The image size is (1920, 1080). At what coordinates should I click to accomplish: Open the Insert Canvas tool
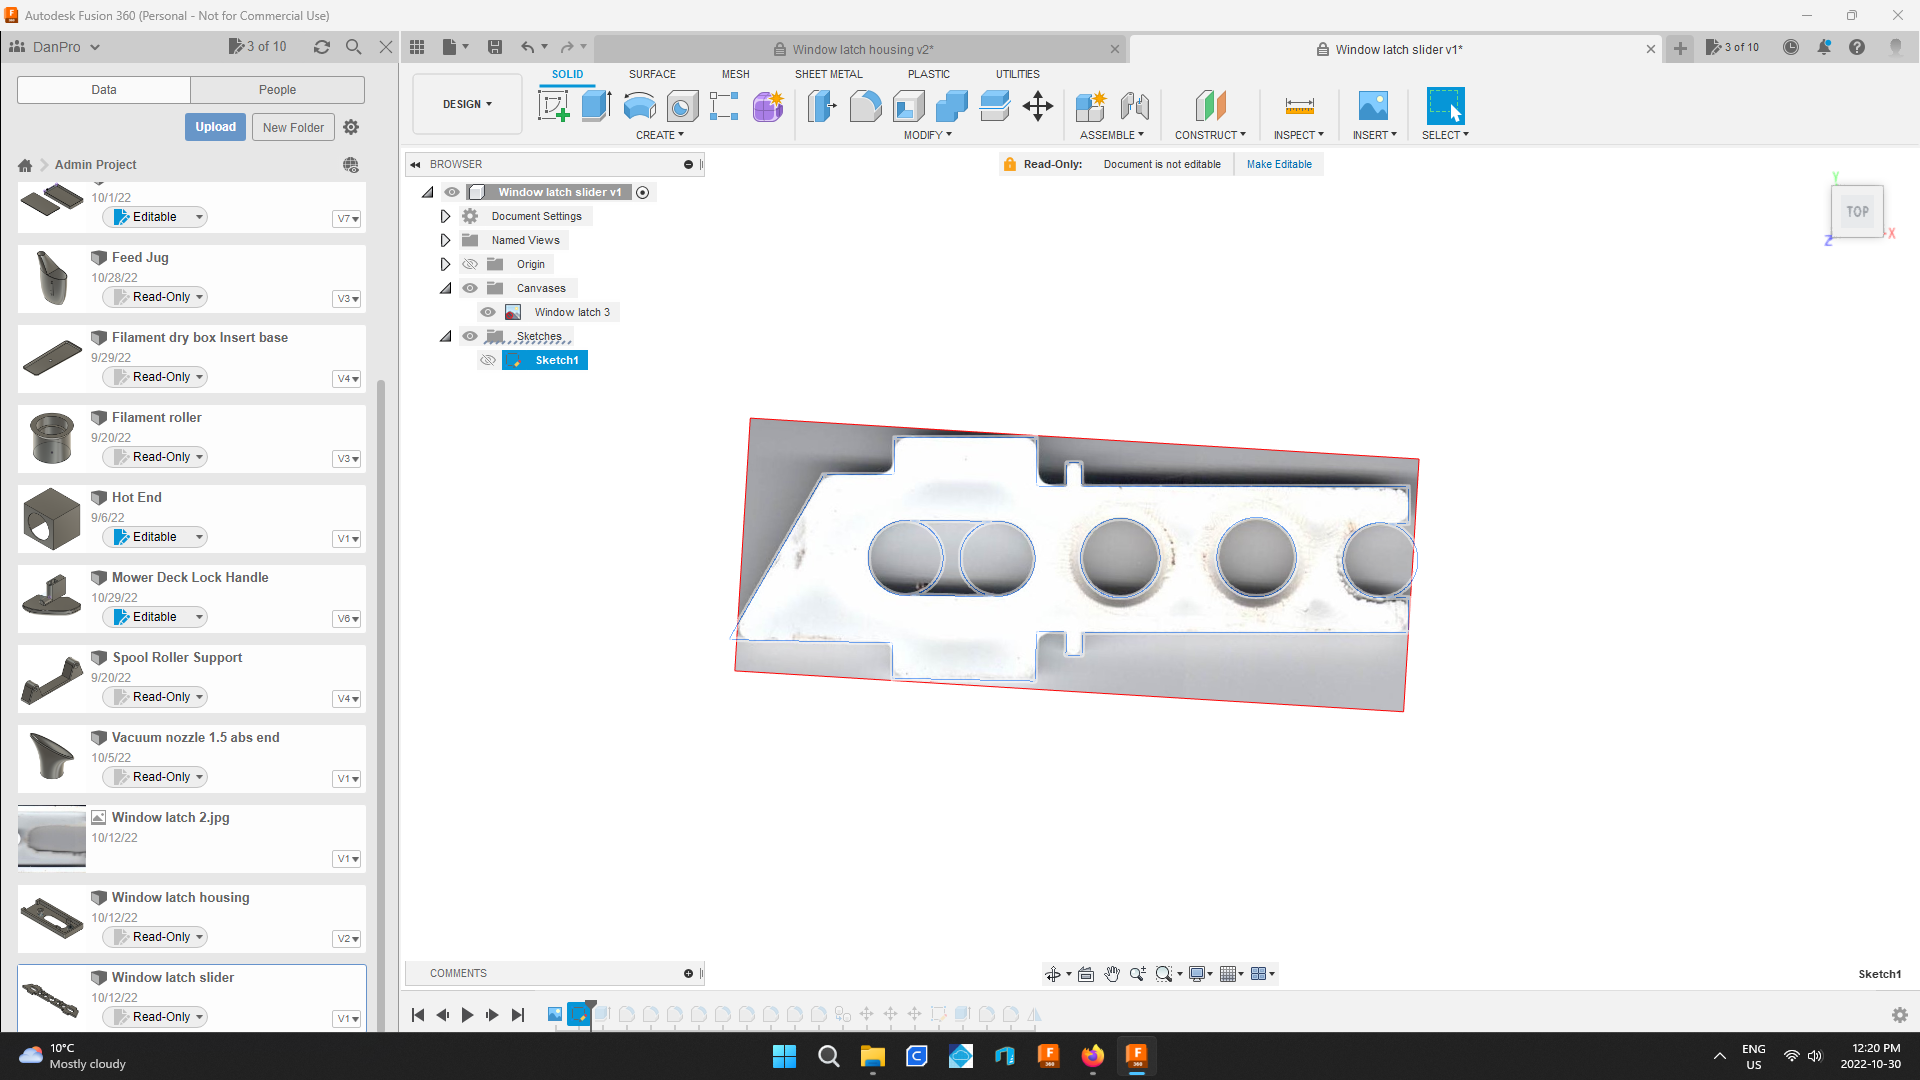point(1373,107)
